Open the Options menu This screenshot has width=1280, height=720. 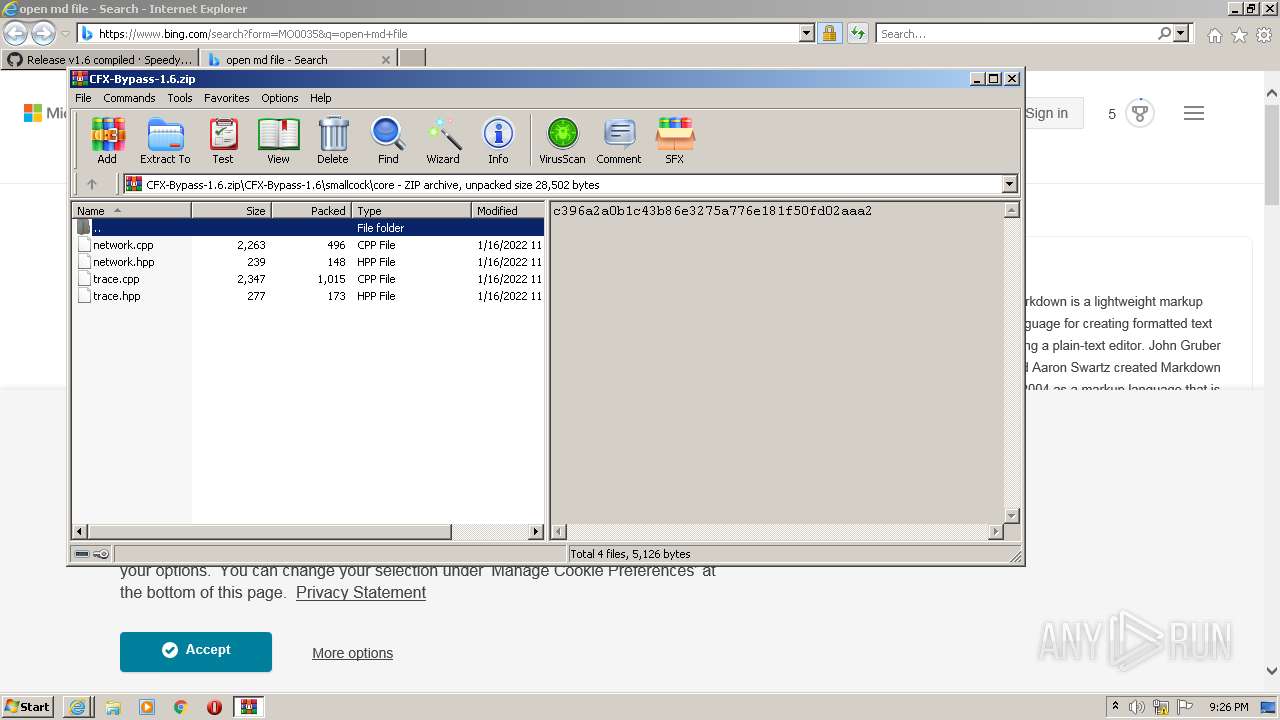click(280, 98)
